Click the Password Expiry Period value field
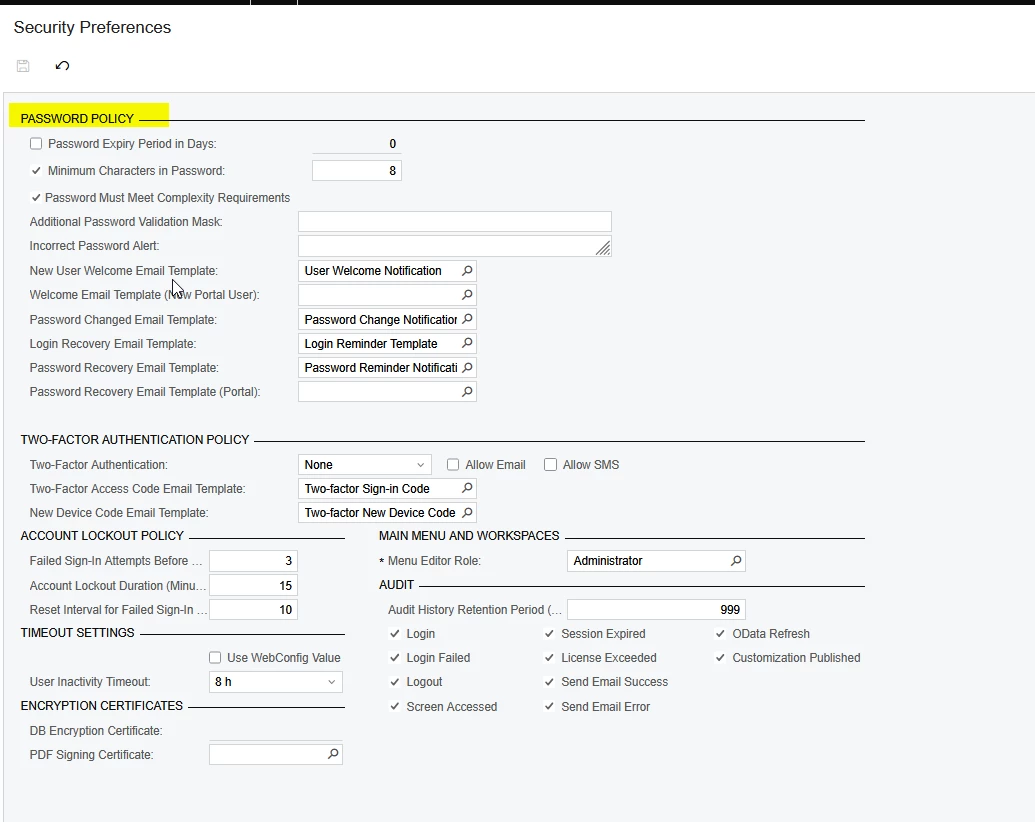 [x=356, y=144]
